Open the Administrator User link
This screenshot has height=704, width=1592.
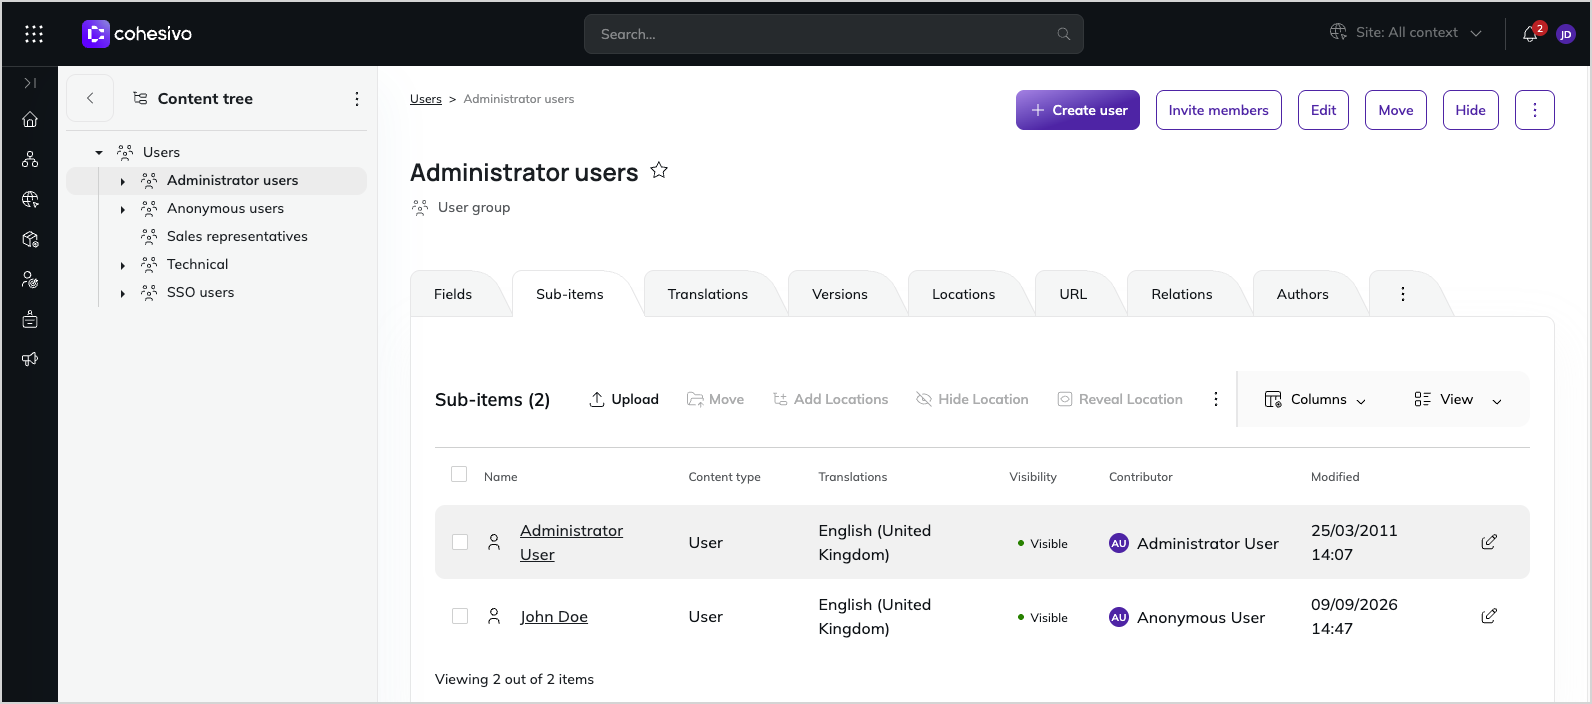tap(571, 542)
